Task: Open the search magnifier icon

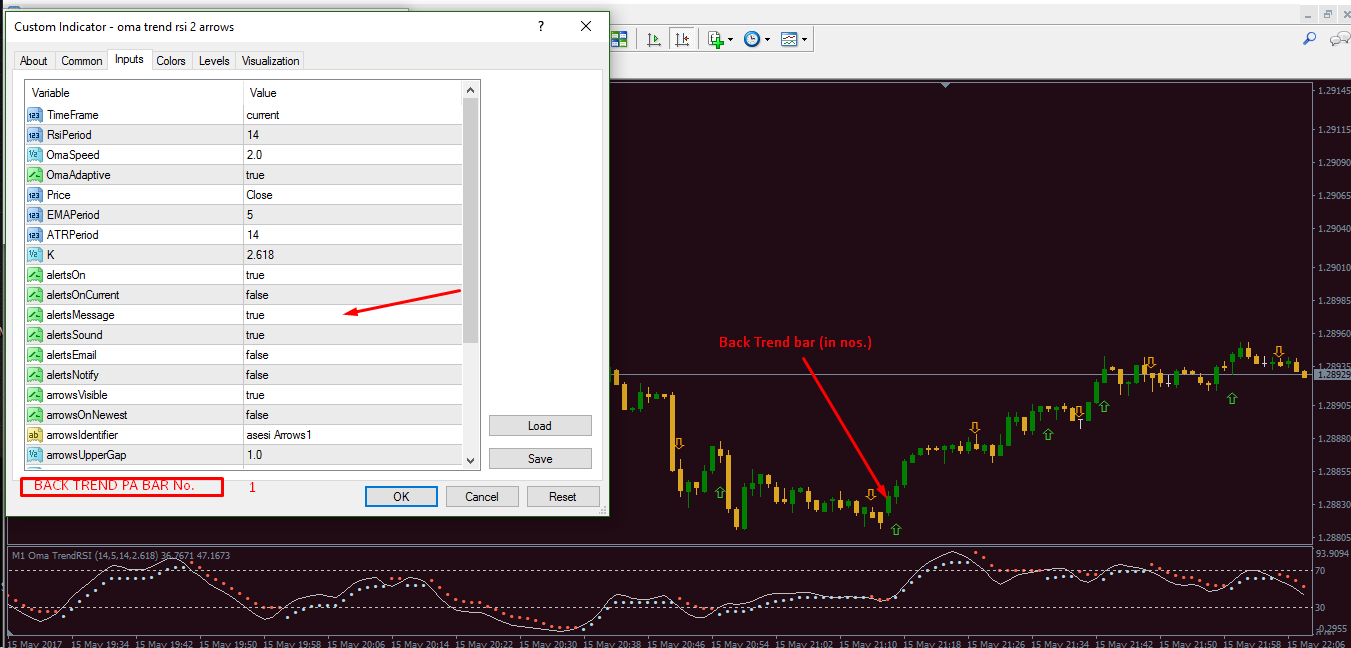Action: pos(1309,39)
